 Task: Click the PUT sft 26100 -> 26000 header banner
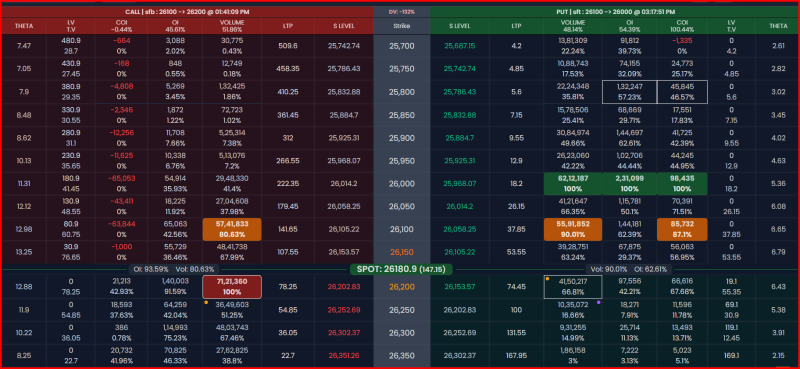[x=615, y=11]
